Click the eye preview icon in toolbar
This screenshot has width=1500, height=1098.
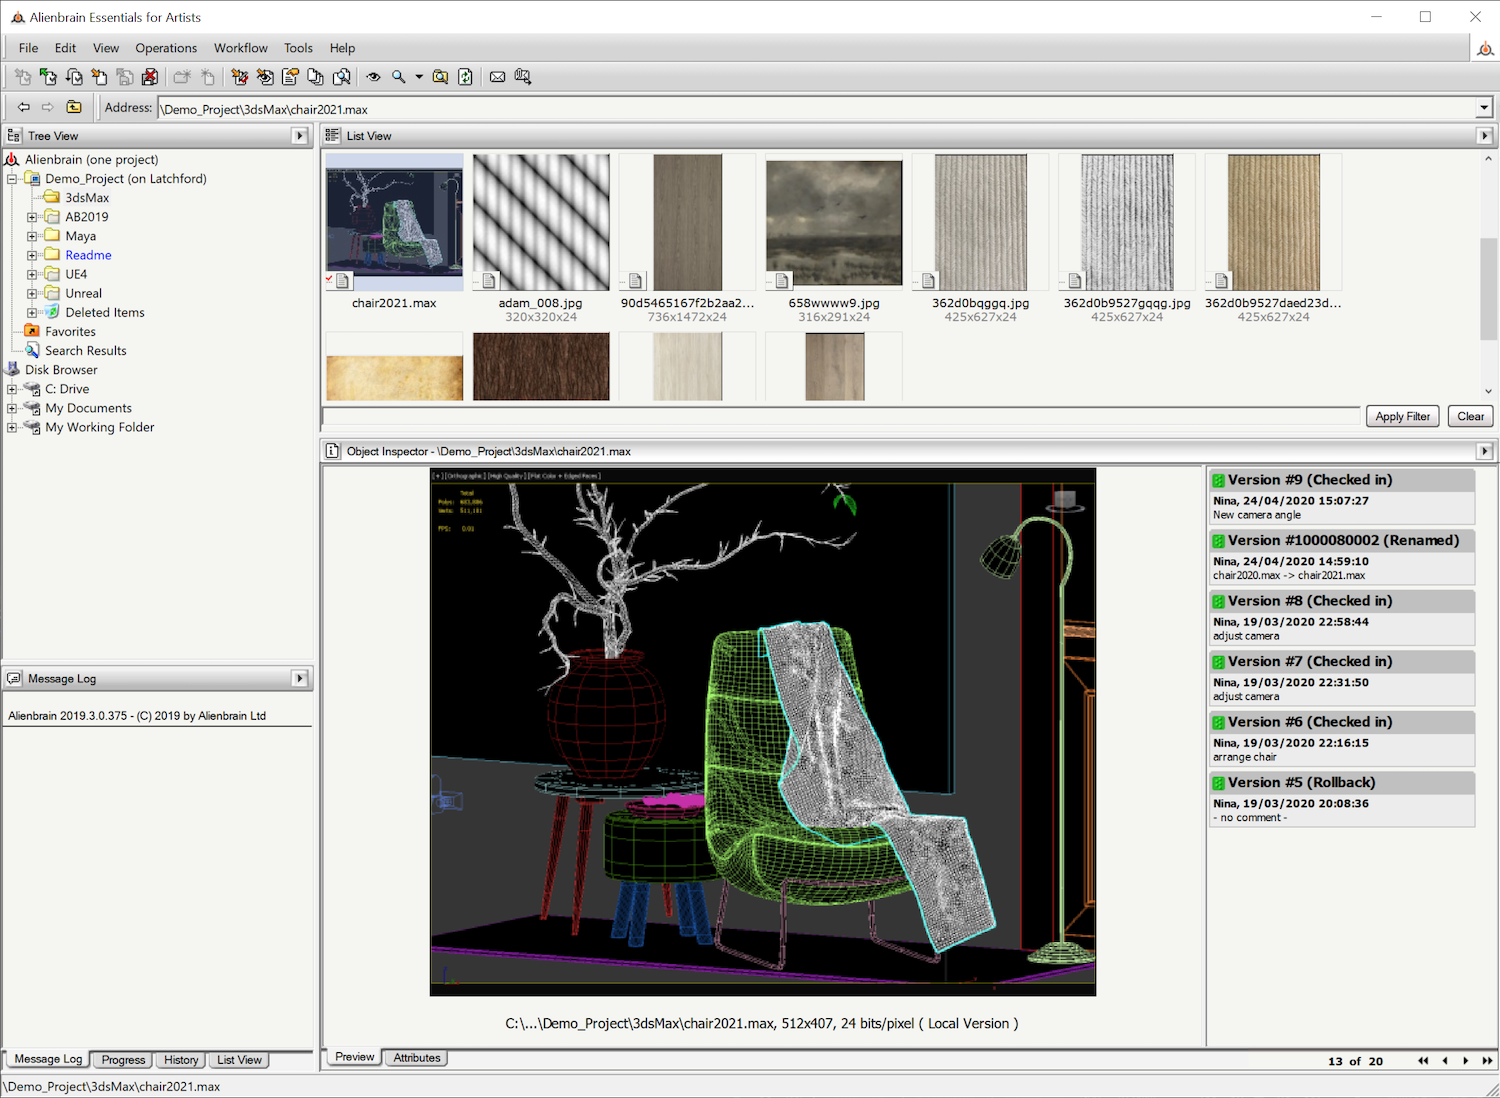tap(373, 77)
